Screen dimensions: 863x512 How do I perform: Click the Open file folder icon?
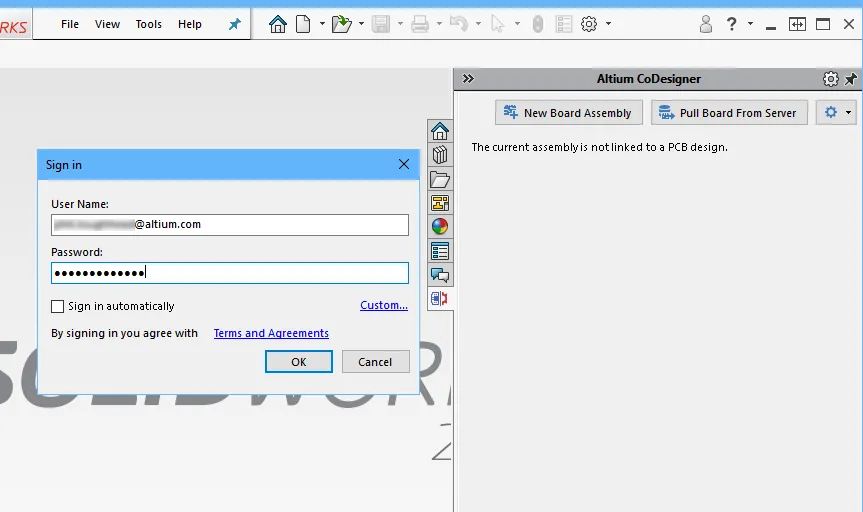click(x=342, y=24)
